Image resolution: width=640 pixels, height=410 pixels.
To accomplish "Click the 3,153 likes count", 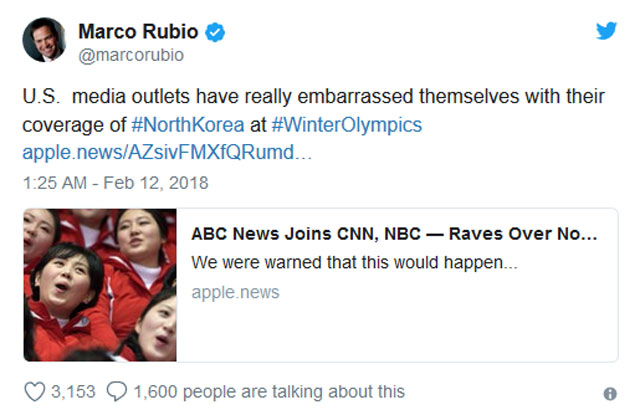I will [x=73, y=391].
